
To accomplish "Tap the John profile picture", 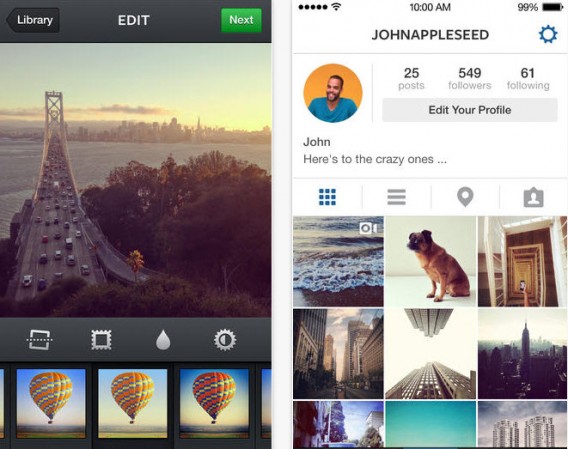I will point(333,93).
